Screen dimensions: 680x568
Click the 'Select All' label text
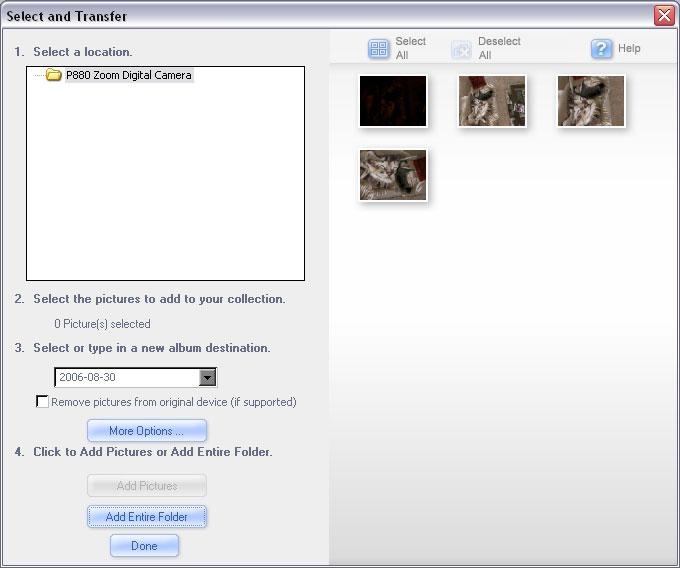point(410,48)
